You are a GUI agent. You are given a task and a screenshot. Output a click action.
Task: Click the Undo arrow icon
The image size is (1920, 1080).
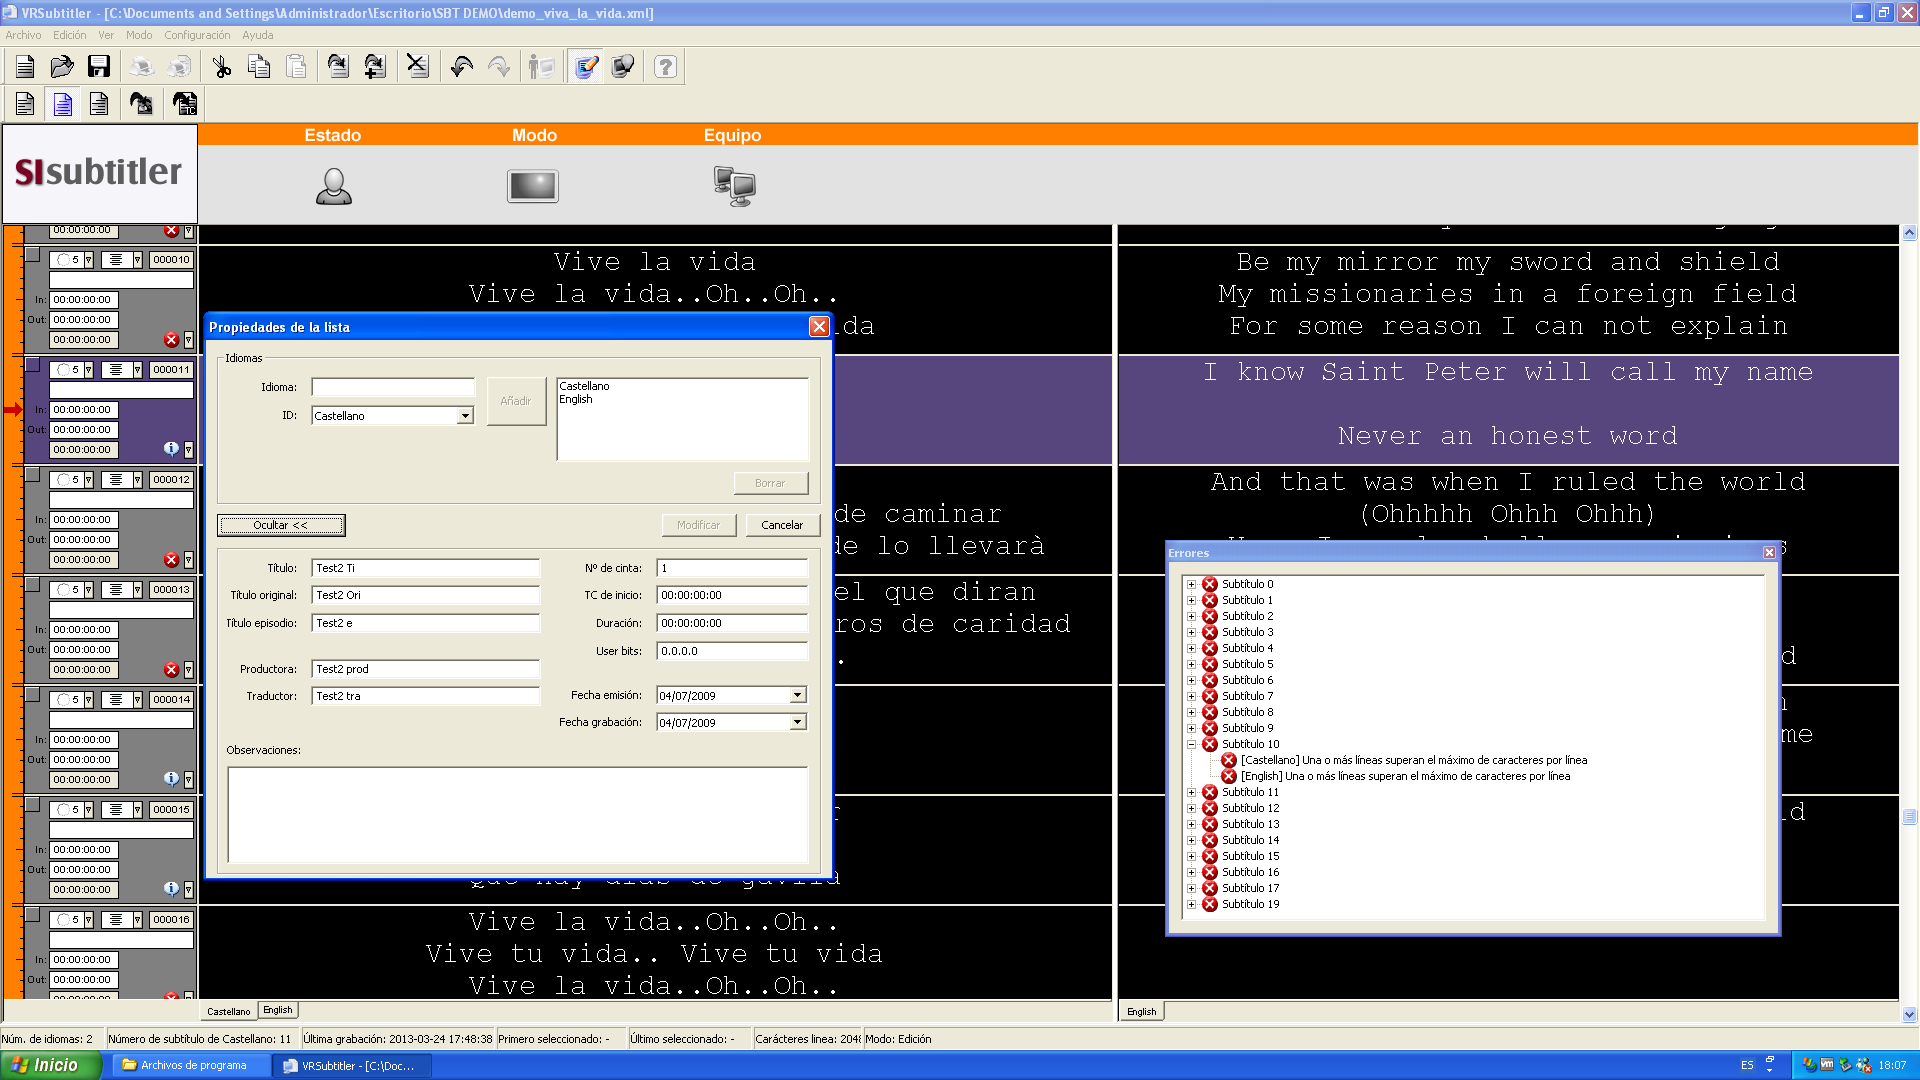point(461,67)
